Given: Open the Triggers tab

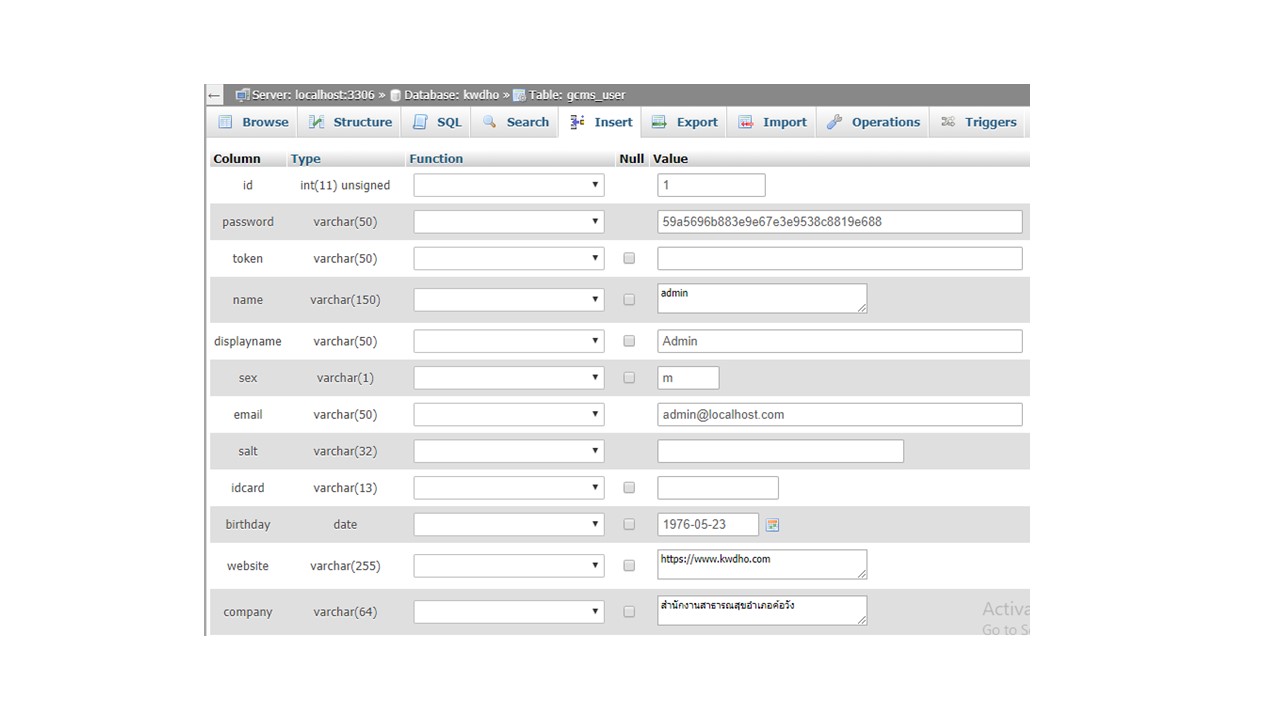Looking at the screenshot, I should tap(978, 122).
